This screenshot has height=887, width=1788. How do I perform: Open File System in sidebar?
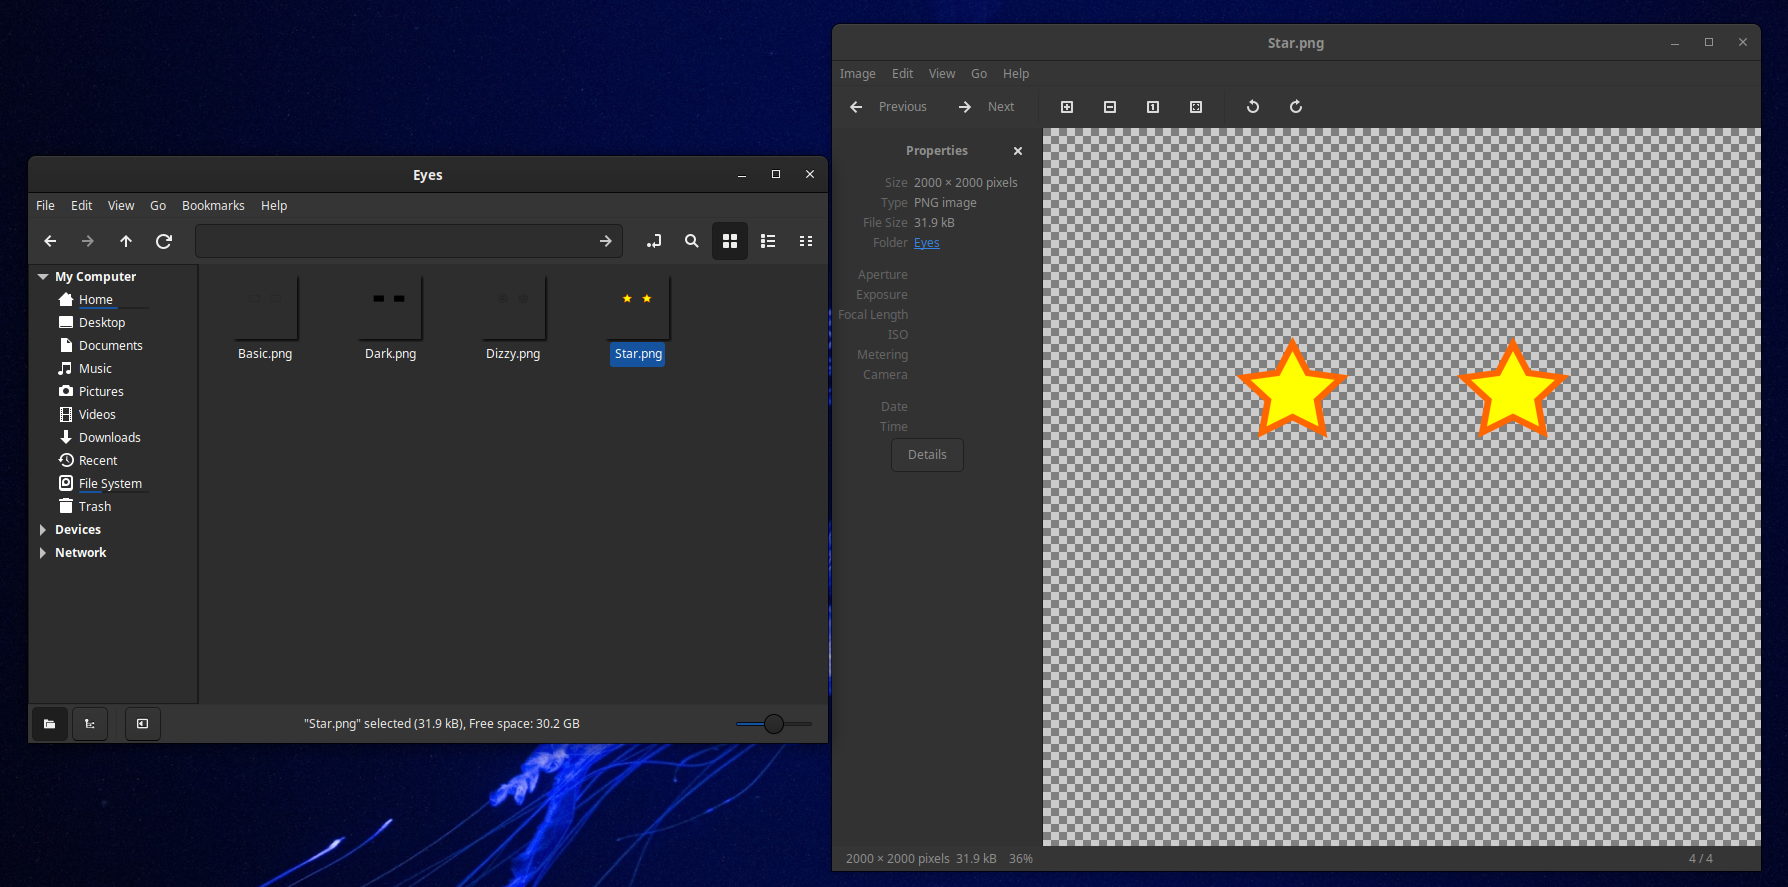tap(110, 484)
